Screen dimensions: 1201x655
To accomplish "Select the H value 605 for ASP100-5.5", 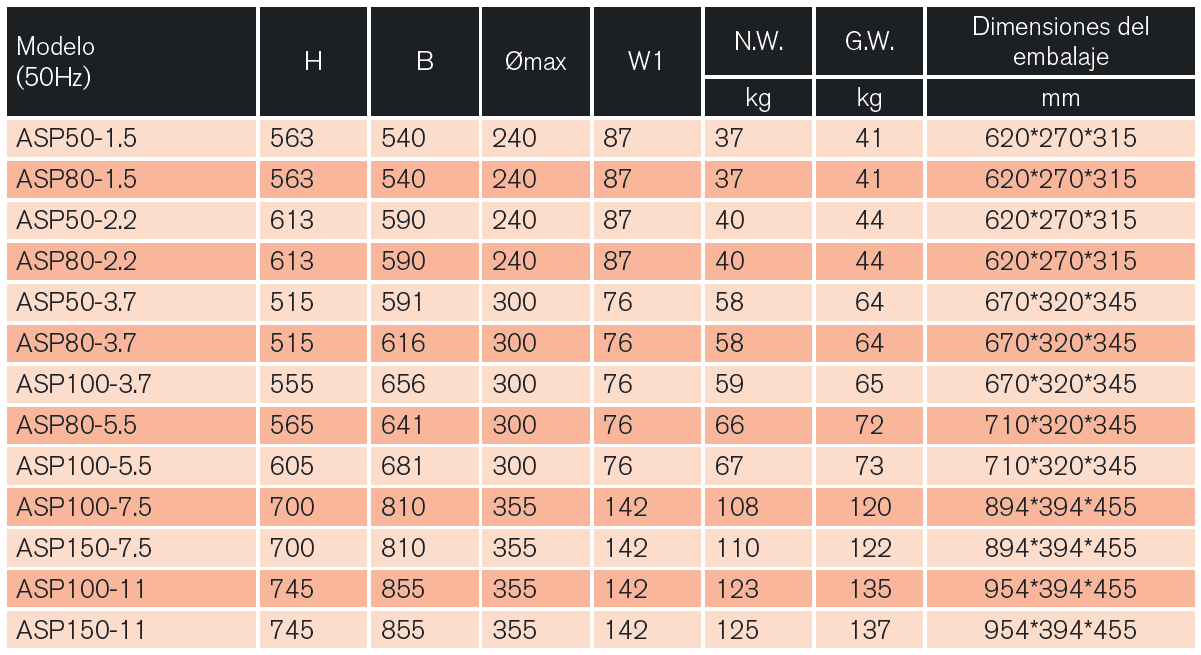I will click(x=292, y=466).
